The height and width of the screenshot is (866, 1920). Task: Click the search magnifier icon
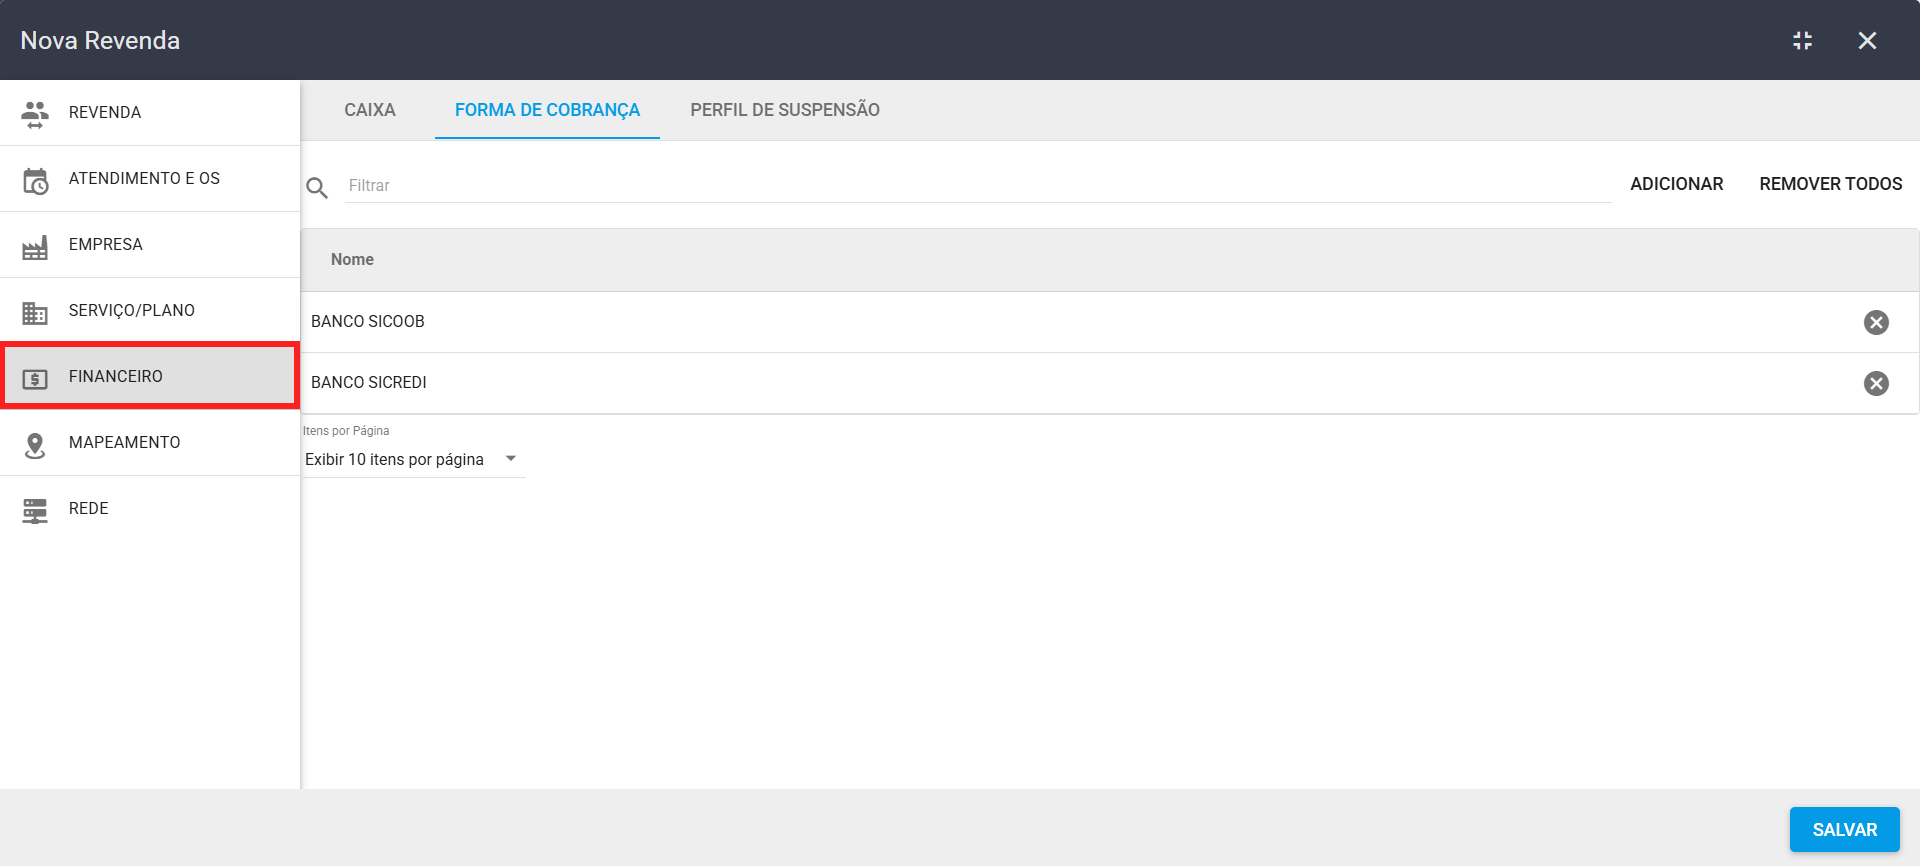click(317, 188)
